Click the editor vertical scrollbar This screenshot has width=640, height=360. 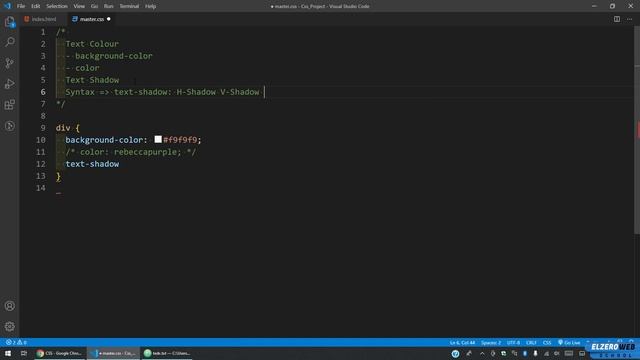point(637,131)
